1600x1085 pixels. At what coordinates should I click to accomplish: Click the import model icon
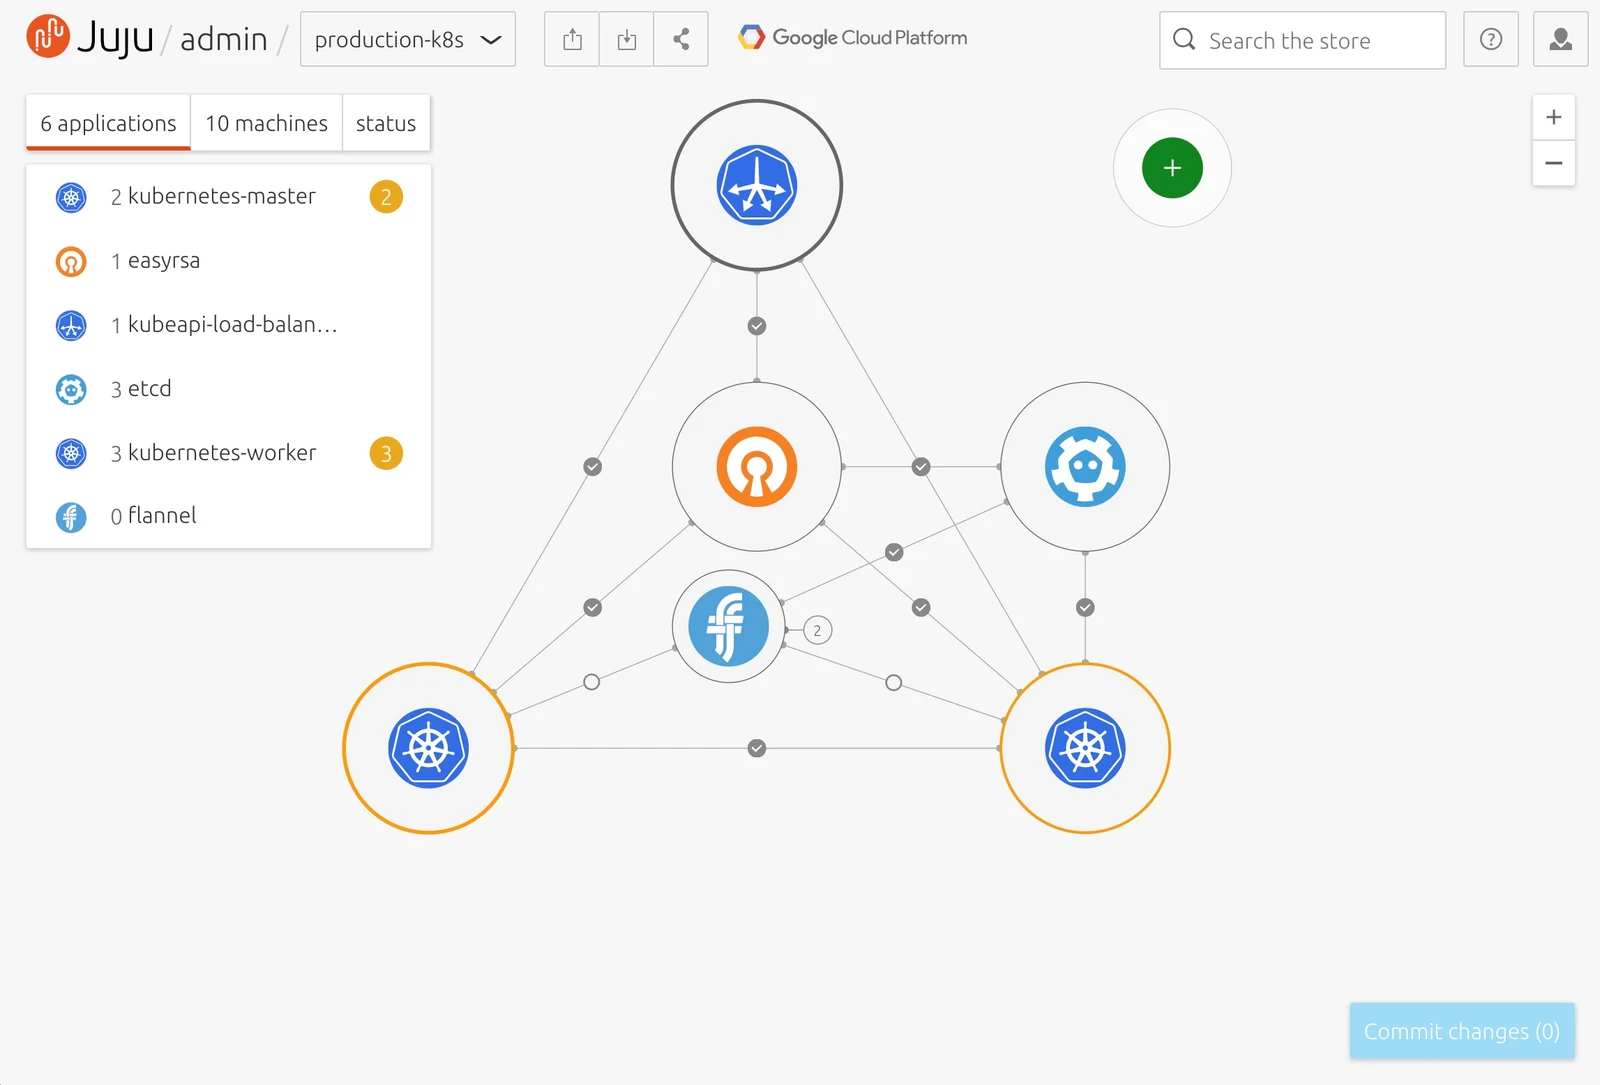pos(626,39)
